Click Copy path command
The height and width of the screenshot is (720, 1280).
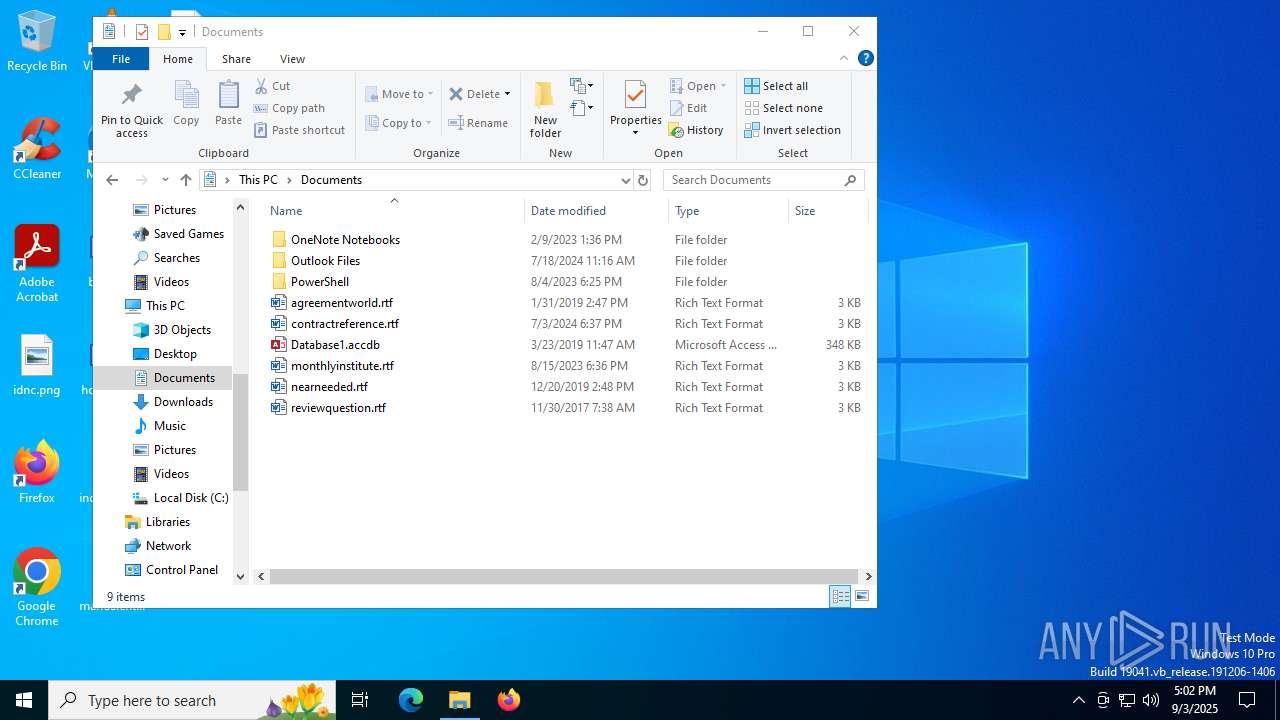pyautogui.click(x=289, y=108)
